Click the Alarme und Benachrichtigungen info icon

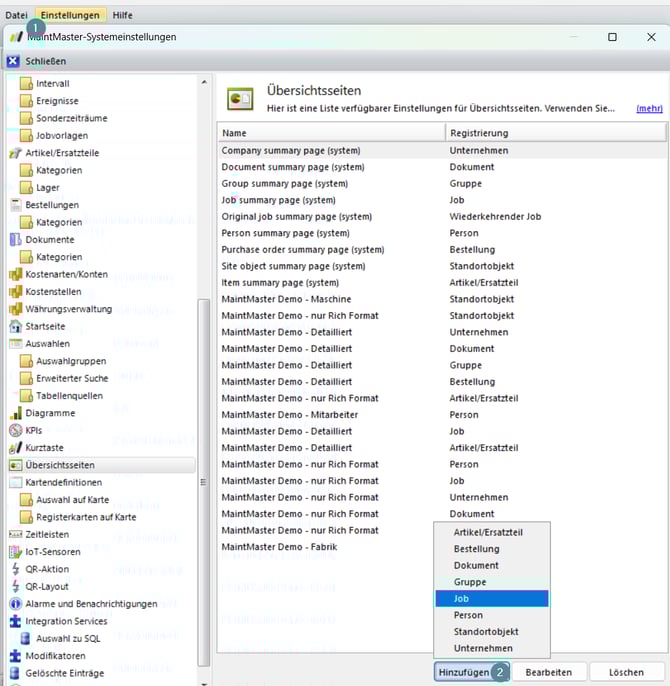[x=15, y=603]
